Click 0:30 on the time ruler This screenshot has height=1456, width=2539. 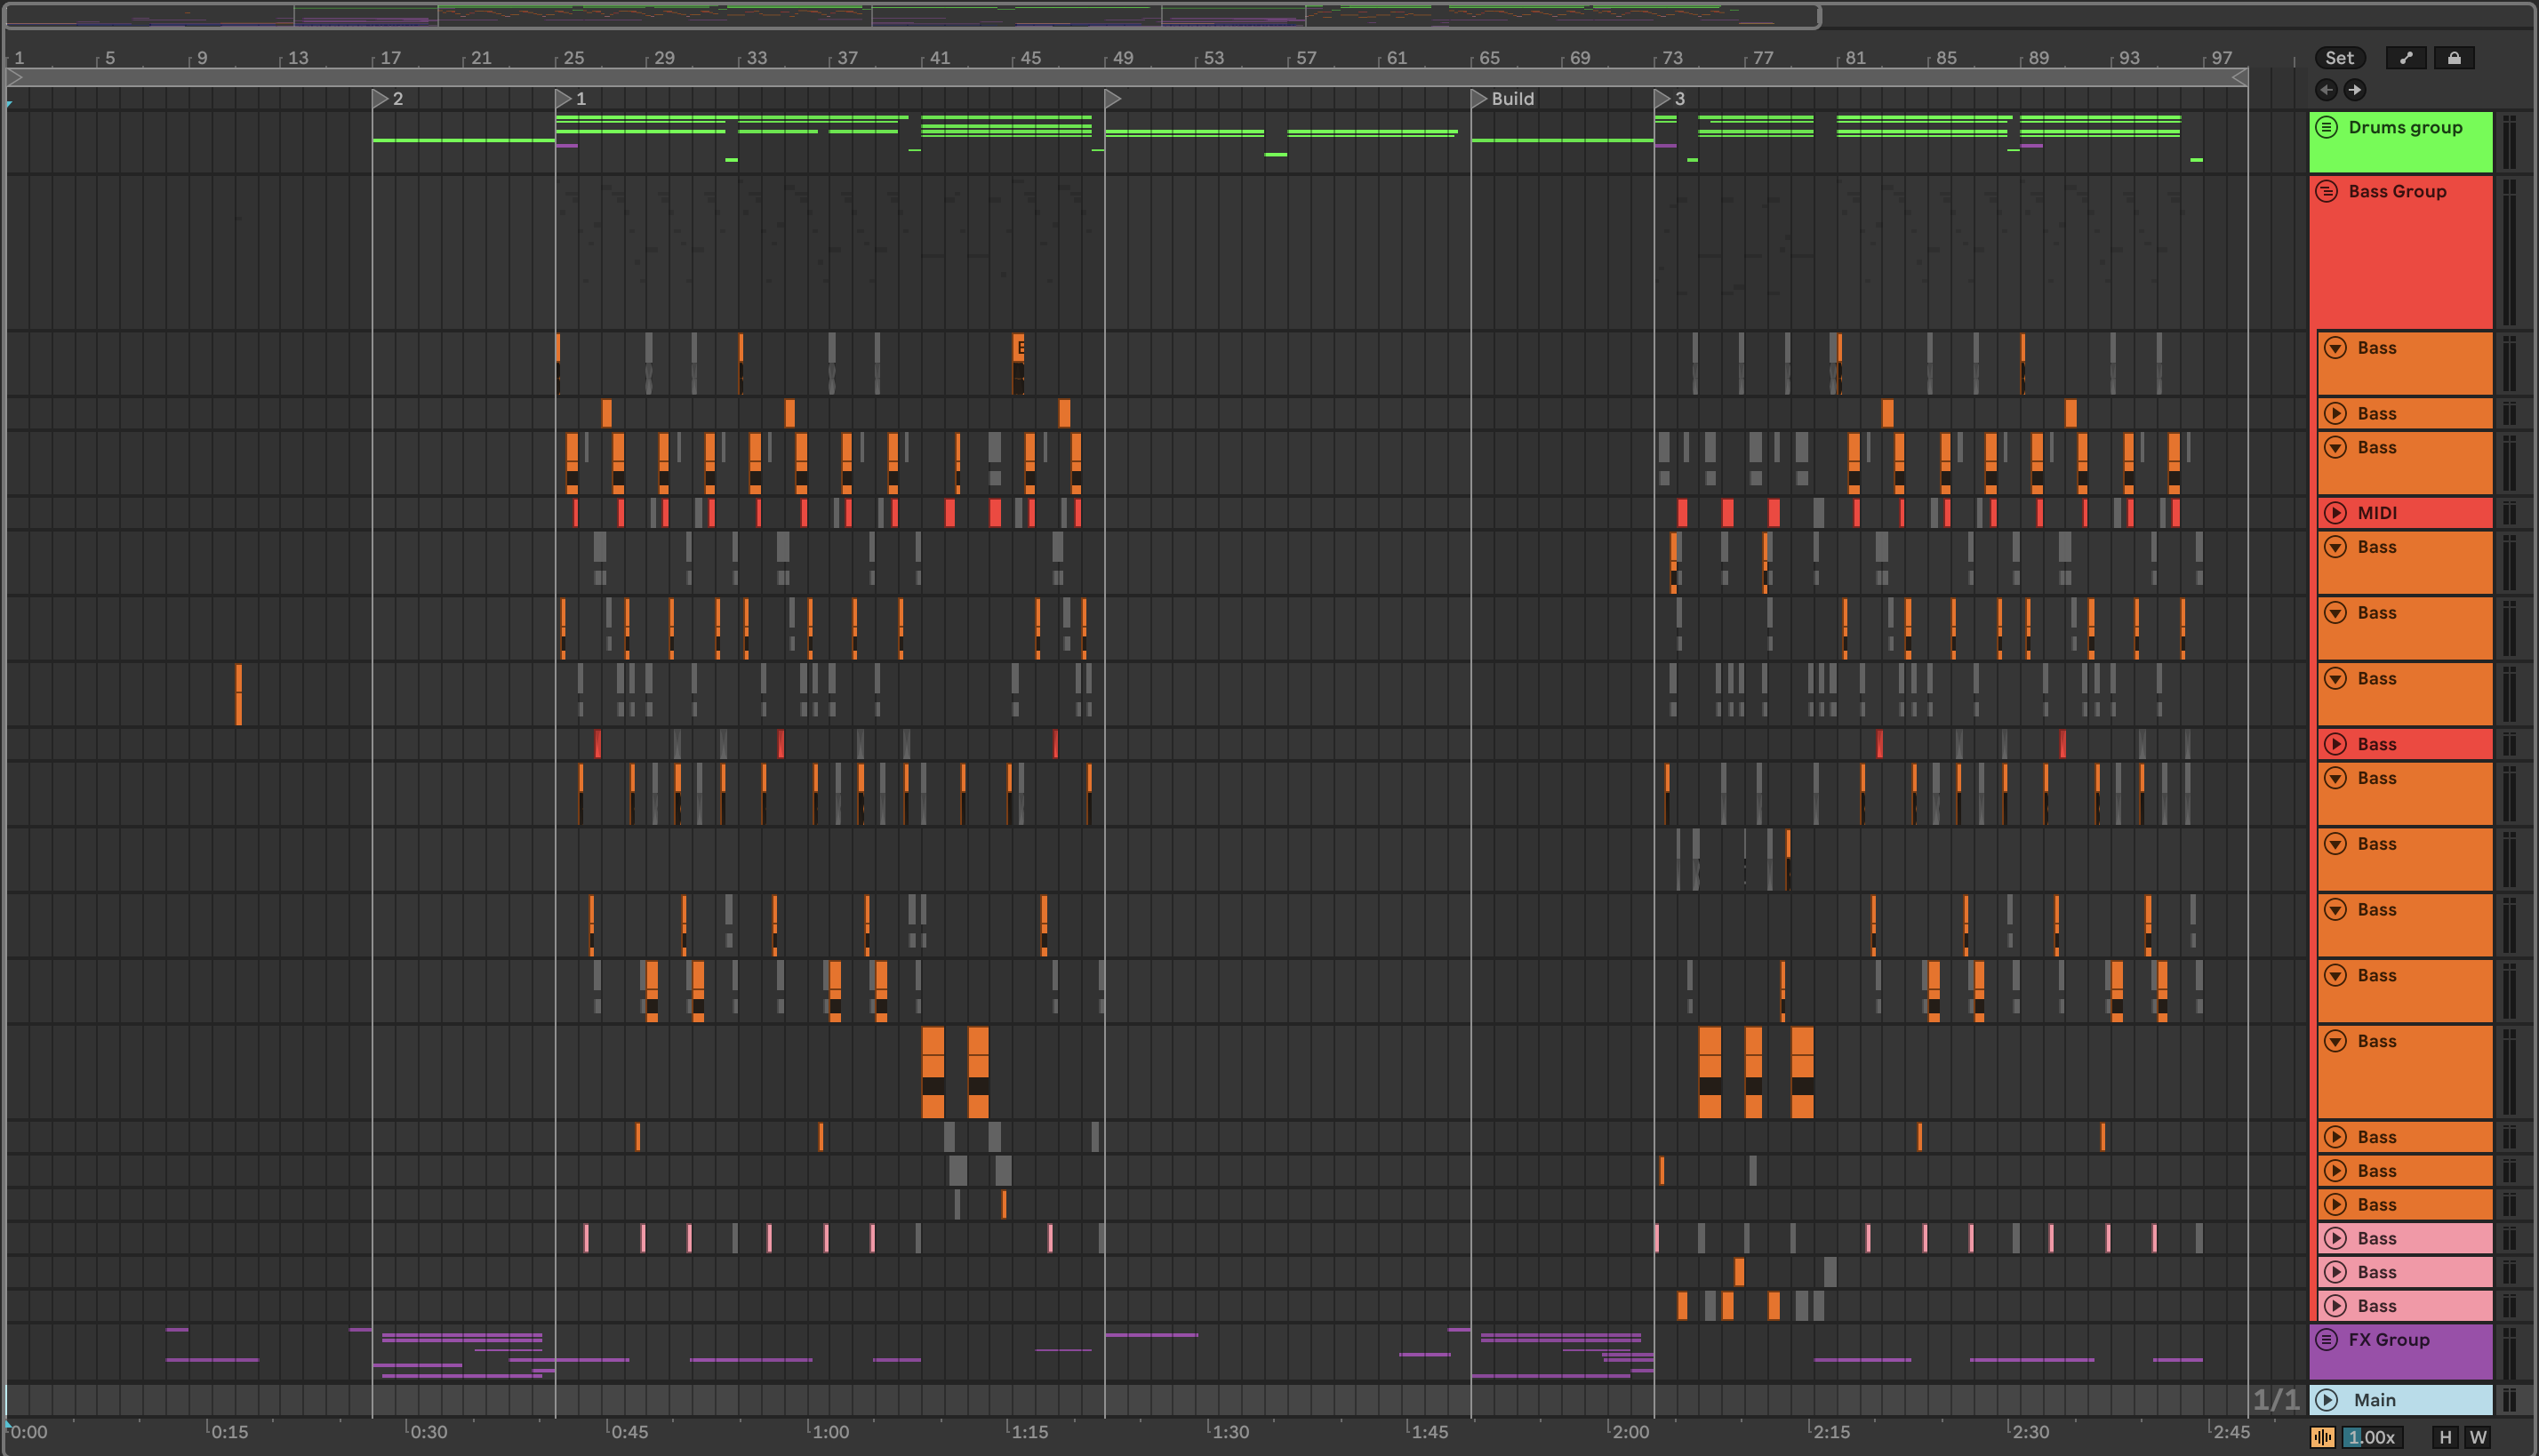(428, 1432)
